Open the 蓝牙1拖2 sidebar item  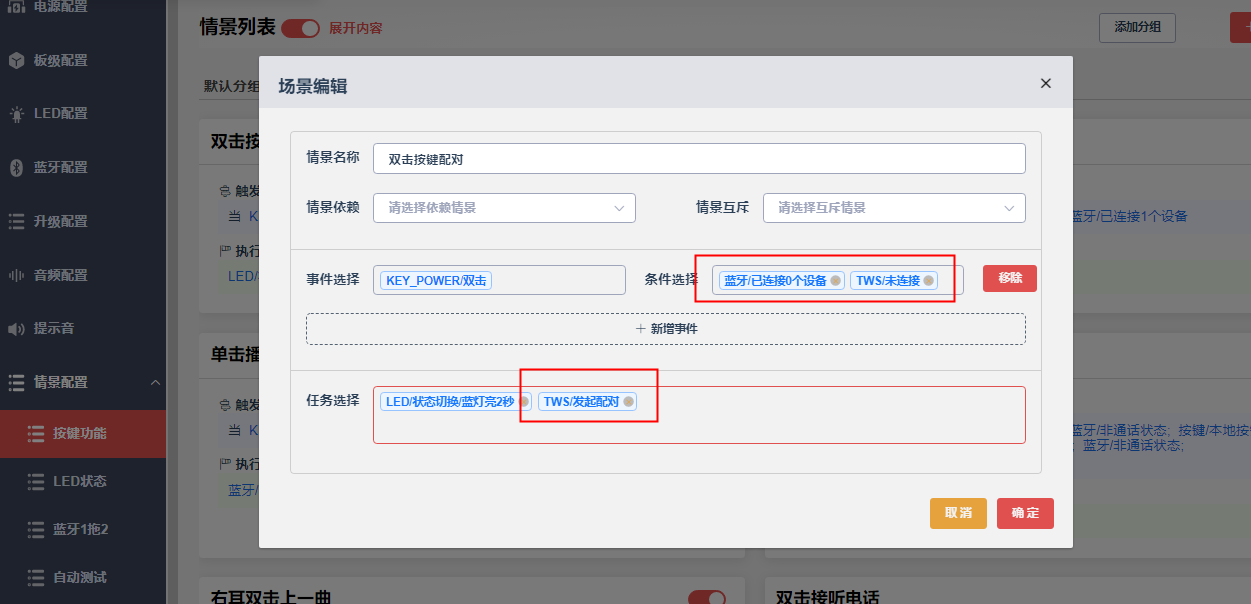83,530
